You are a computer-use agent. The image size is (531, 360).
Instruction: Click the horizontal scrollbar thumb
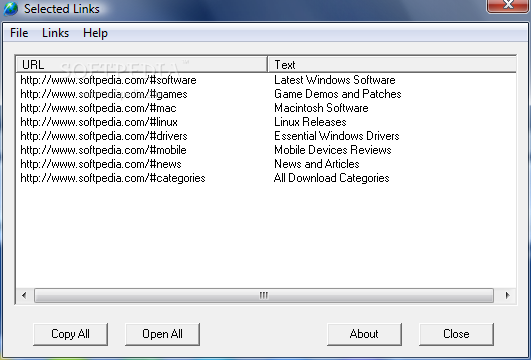point(264,295)
